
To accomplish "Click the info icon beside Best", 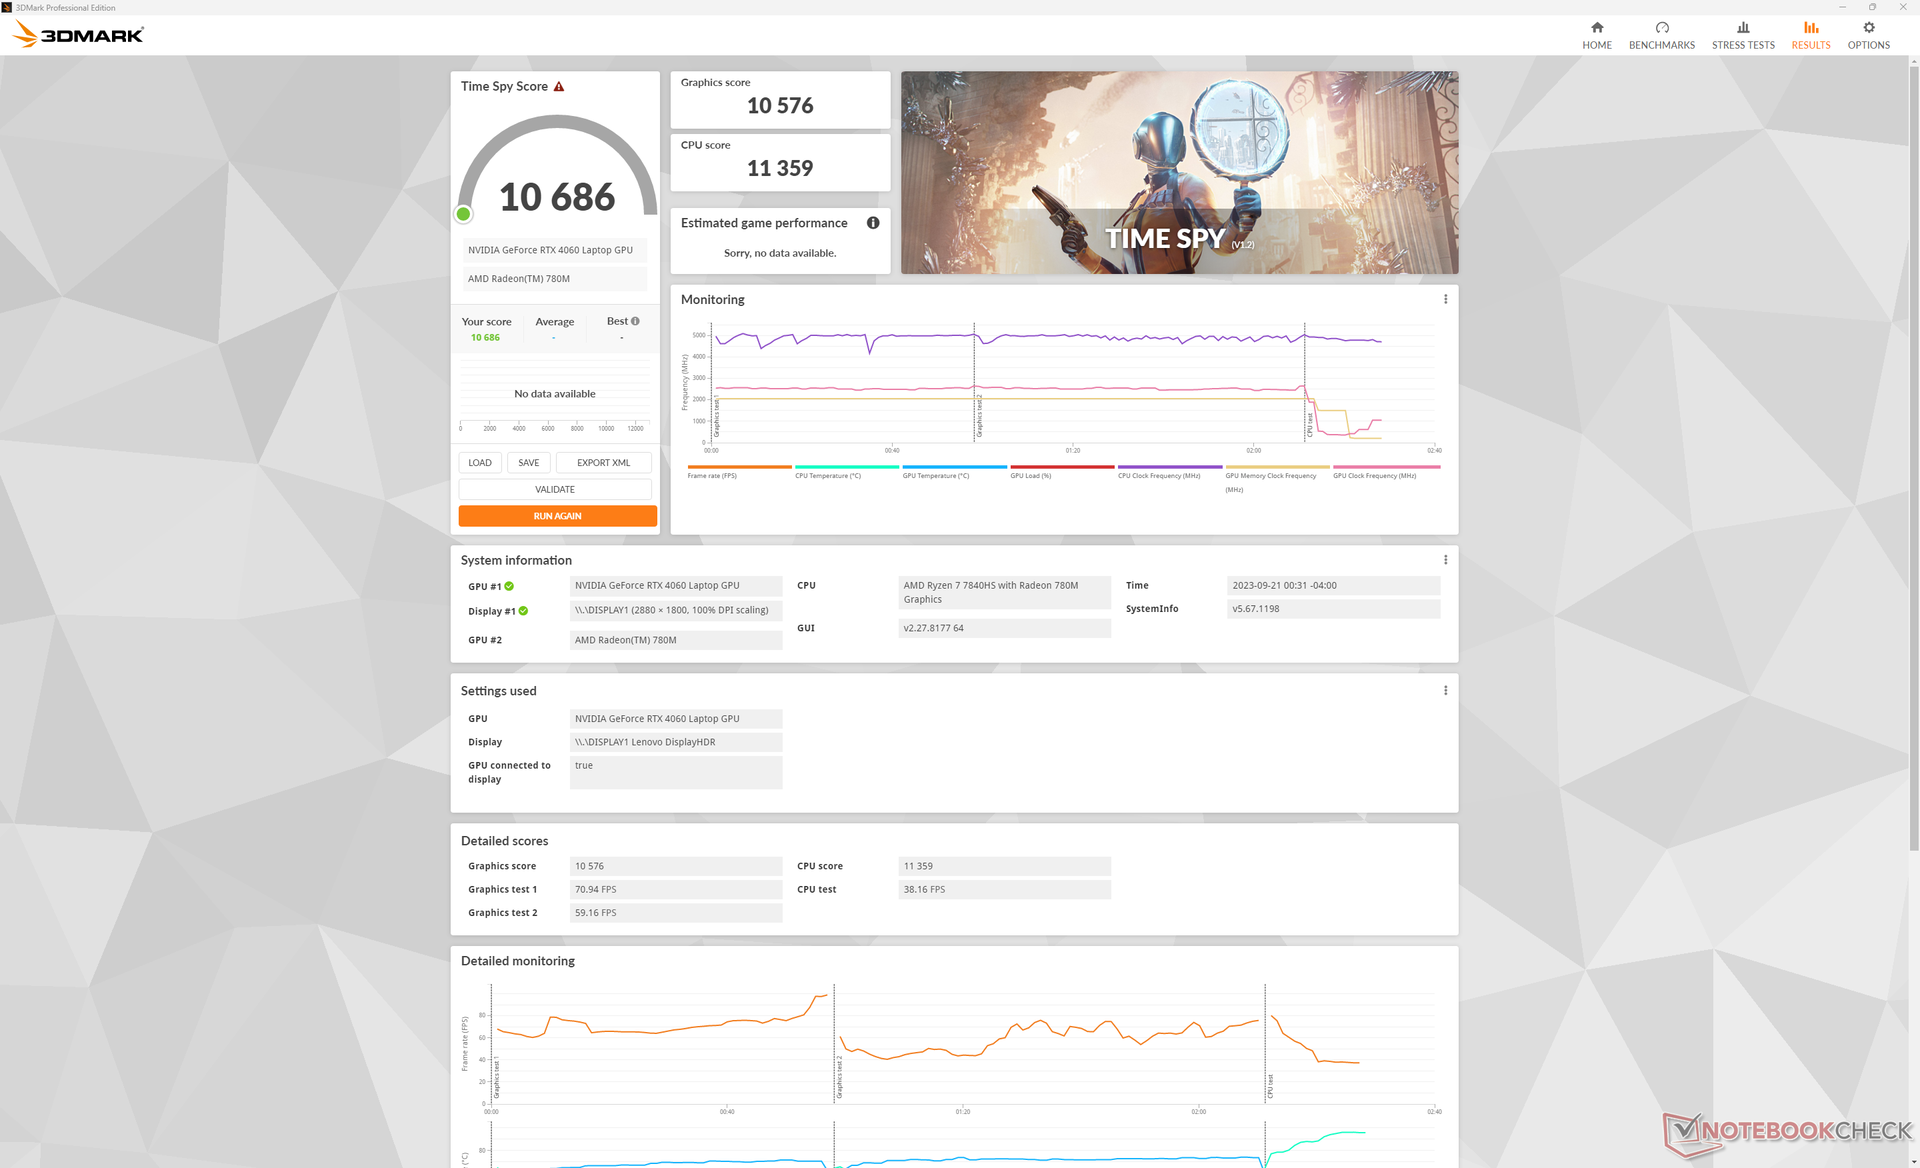I will 635,321.
